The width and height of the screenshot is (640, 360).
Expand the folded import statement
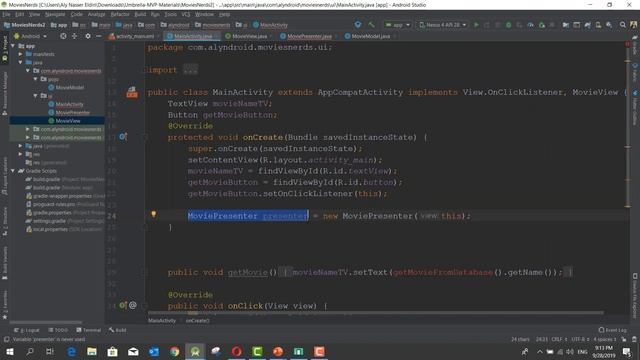pyautogui.click(x=190, y=70)
